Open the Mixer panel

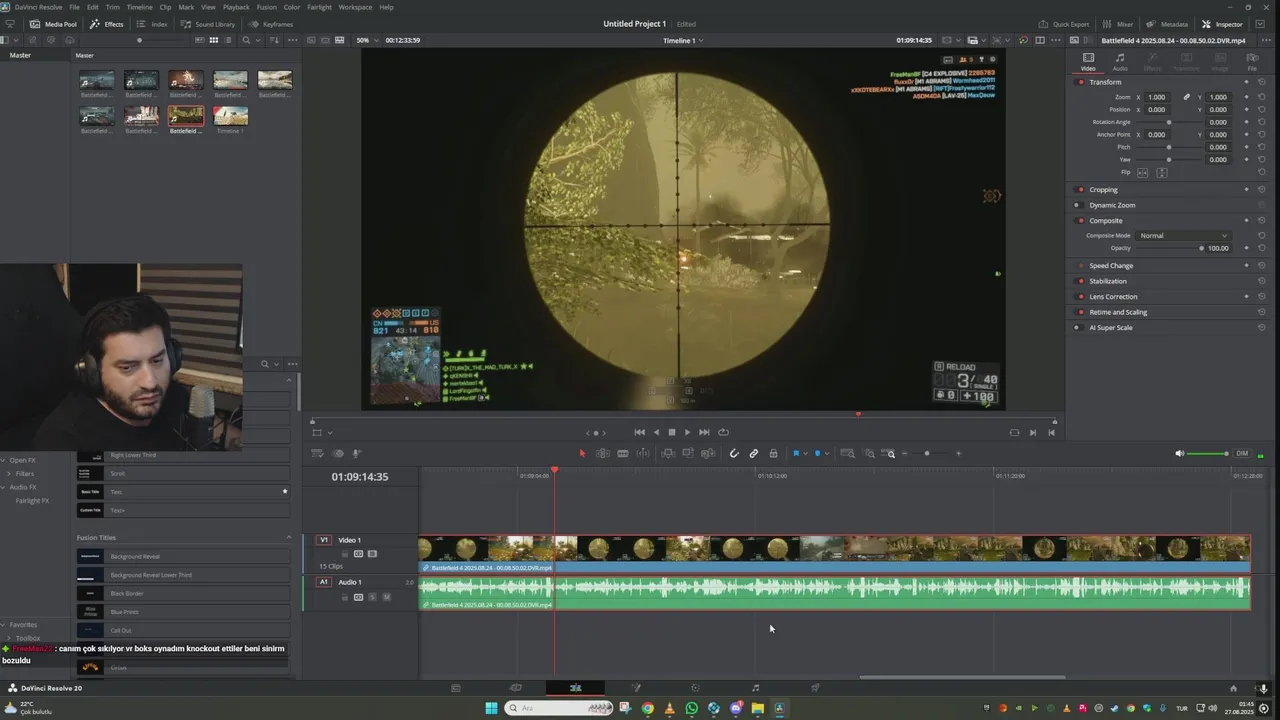click(1119, 24)
